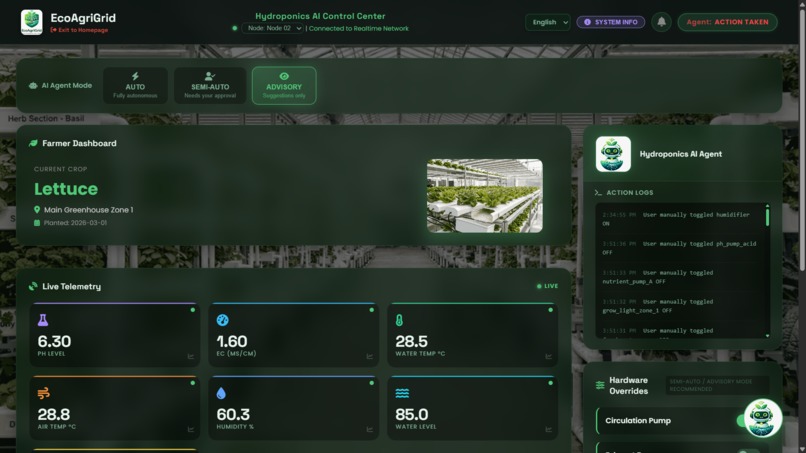Click the pH level flask icon
Viewport: 806px width, 453px height.
pyautogui.click(x=43, y=320)
